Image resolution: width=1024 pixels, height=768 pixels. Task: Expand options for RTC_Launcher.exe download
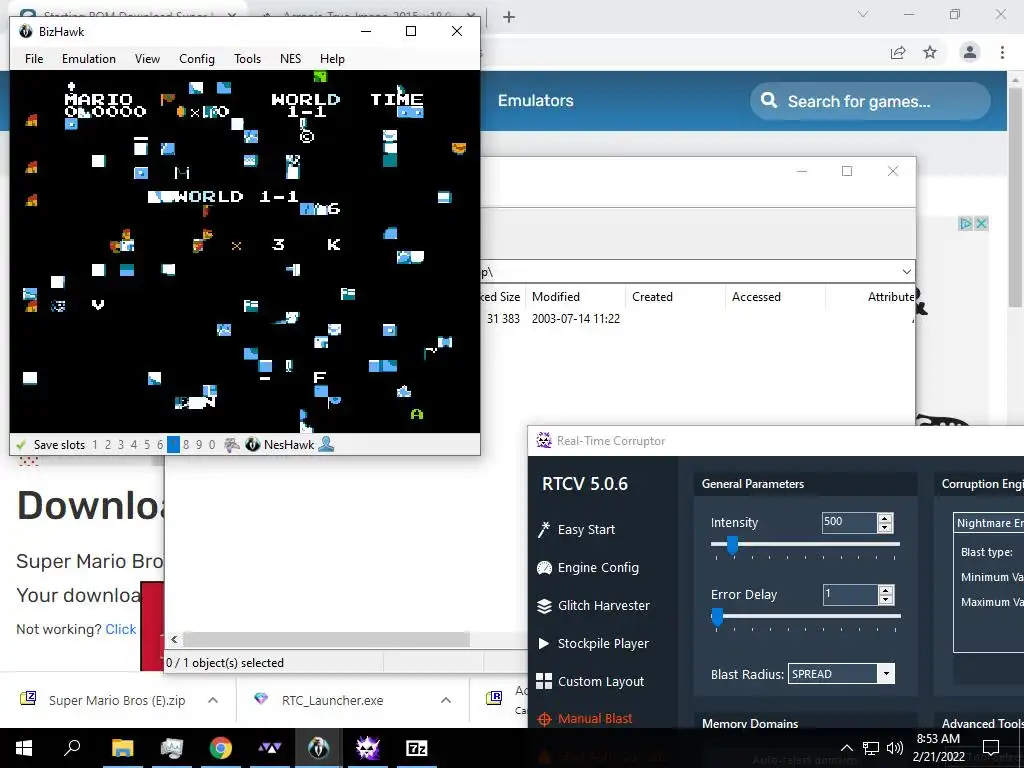tap(446, 700)
